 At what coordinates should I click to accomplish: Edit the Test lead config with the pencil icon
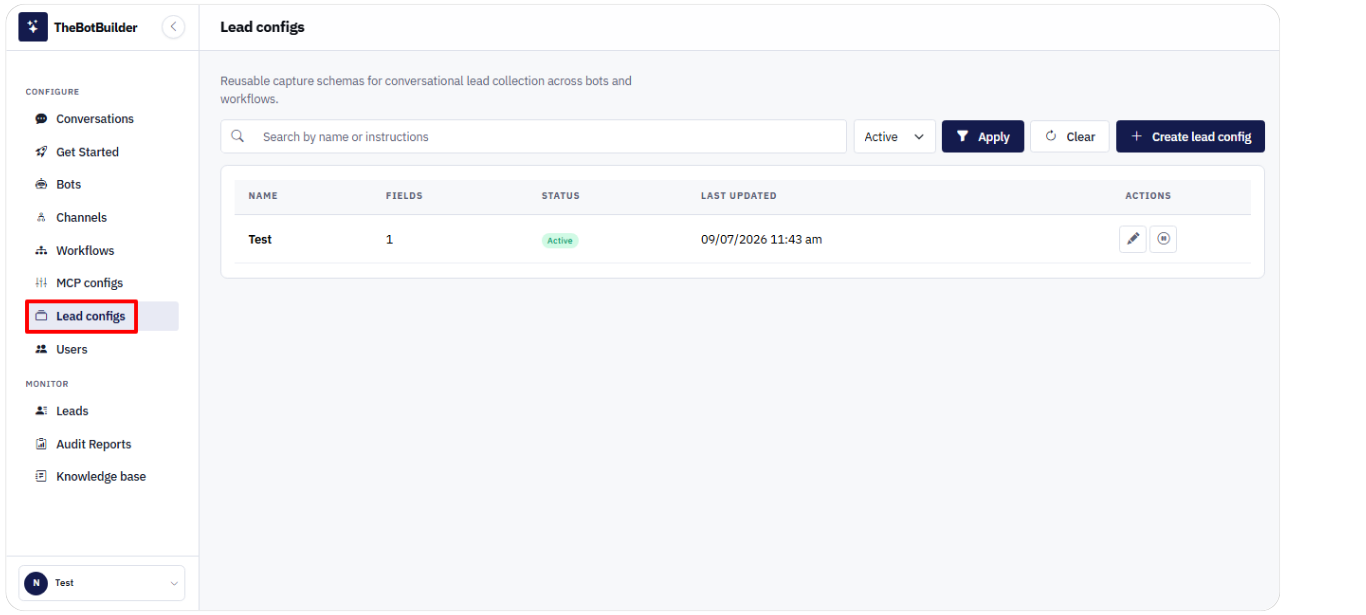tap(1133, 239)
